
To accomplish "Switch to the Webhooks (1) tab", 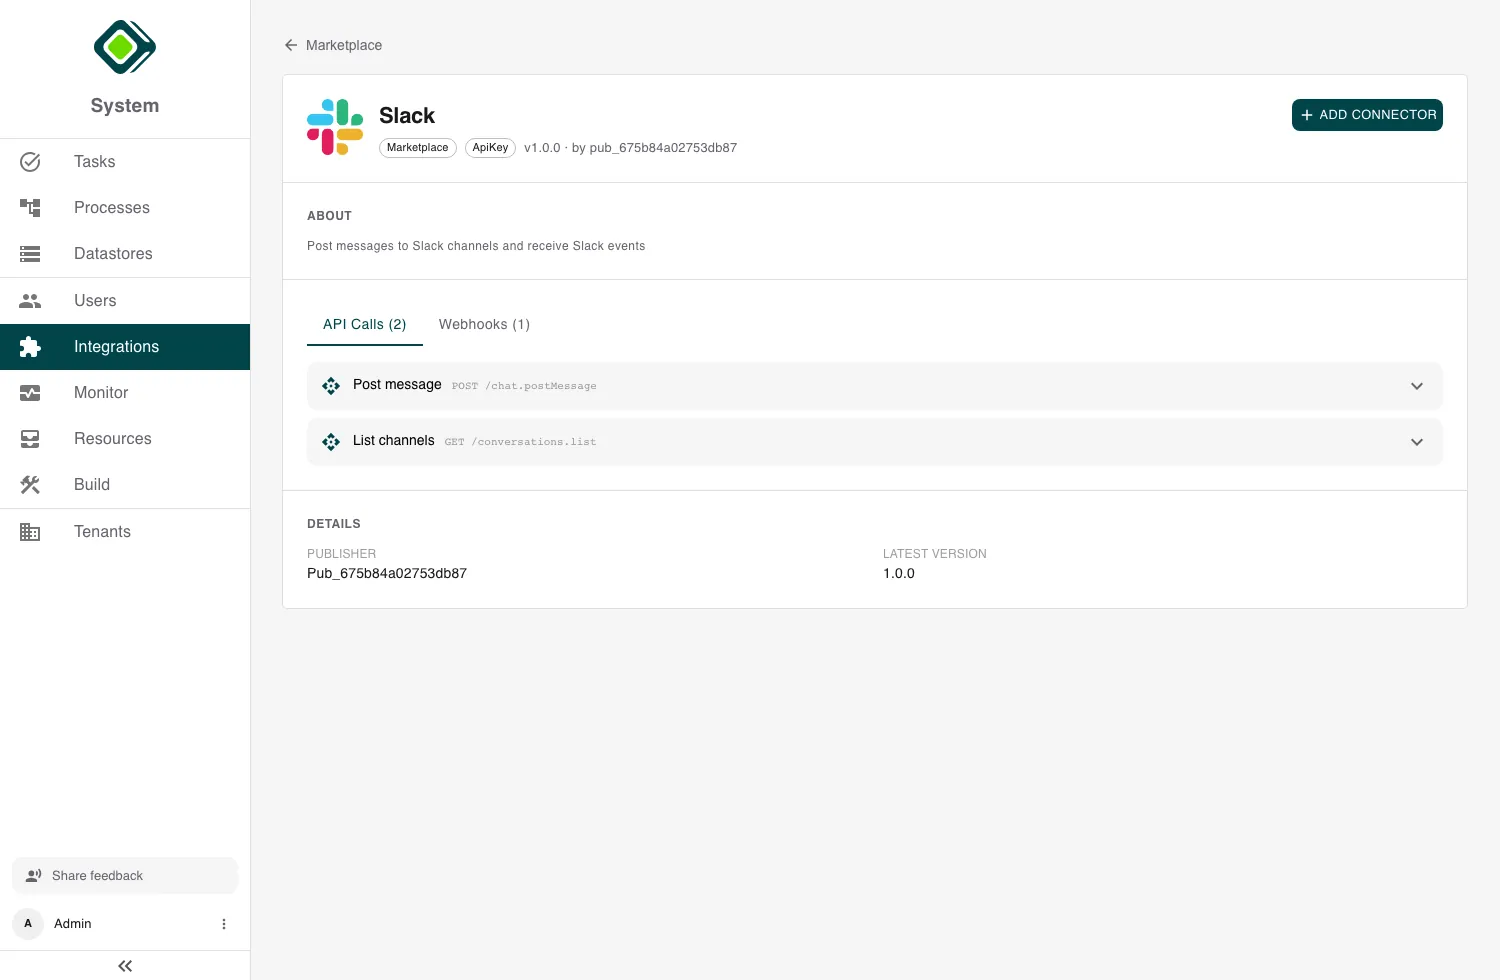I will coord(484,325).
